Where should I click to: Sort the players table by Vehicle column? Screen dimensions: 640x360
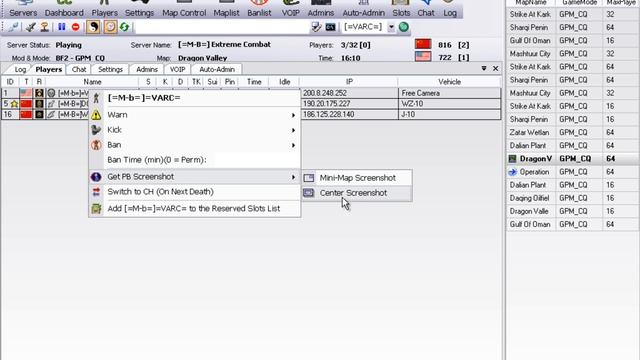[x=449, y=82]
